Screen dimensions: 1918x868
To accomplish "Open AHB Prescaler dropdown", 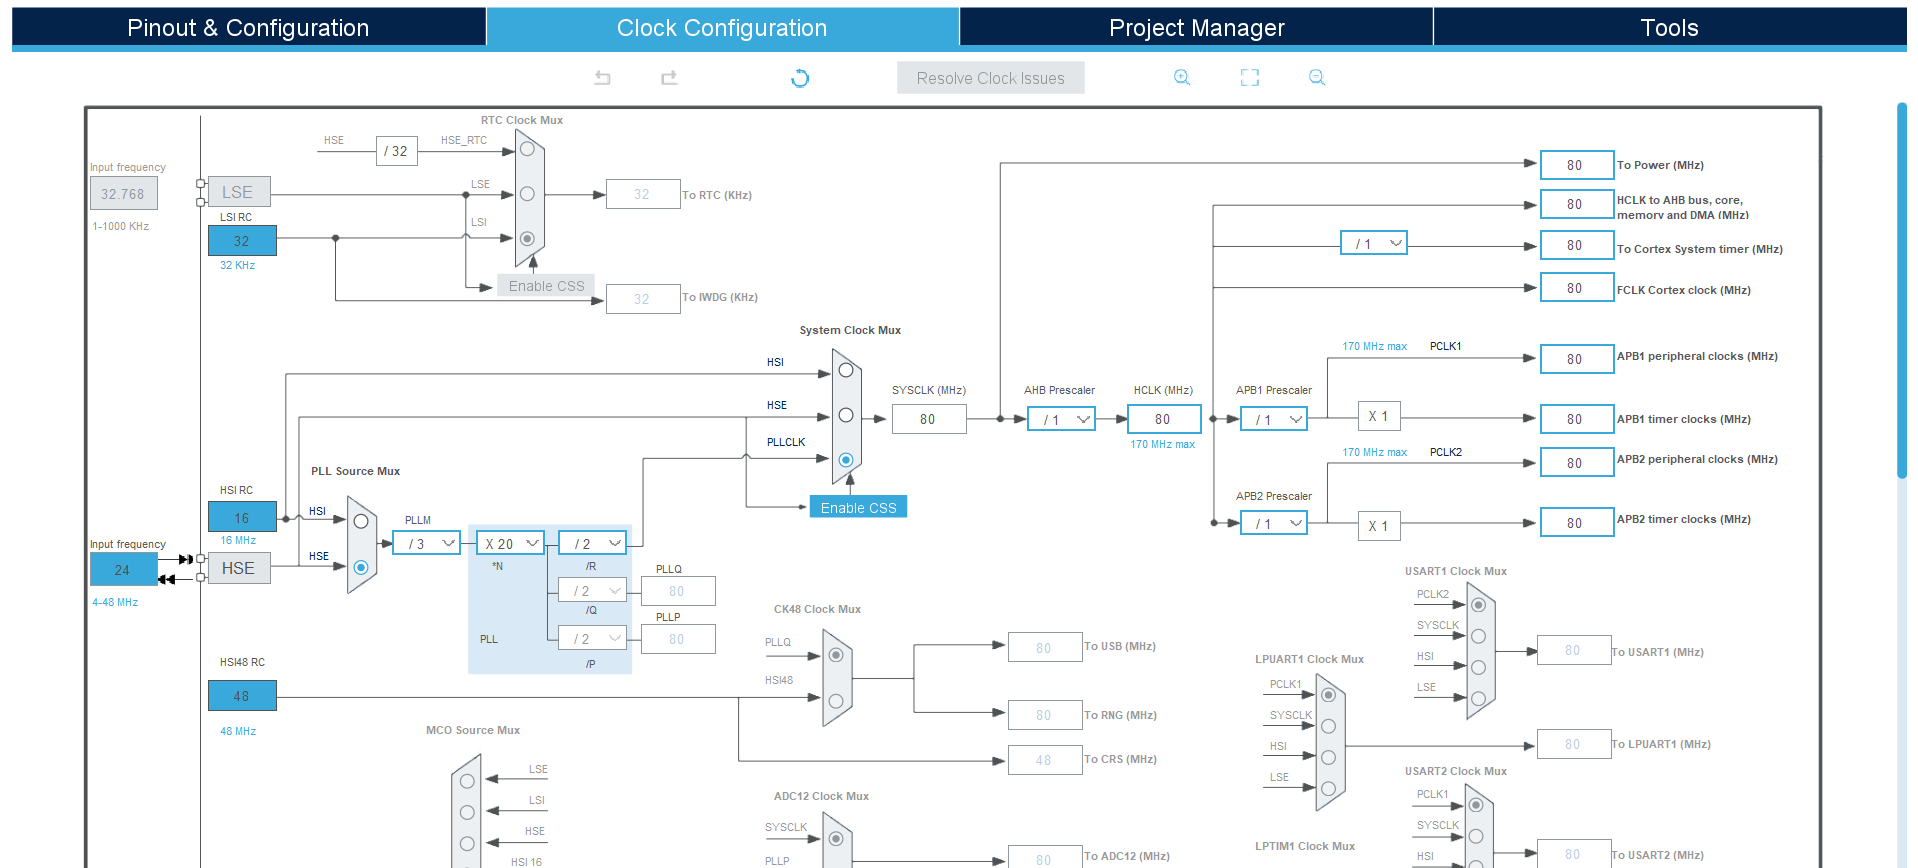I will pyautogui.click(x=1061, y=419).
